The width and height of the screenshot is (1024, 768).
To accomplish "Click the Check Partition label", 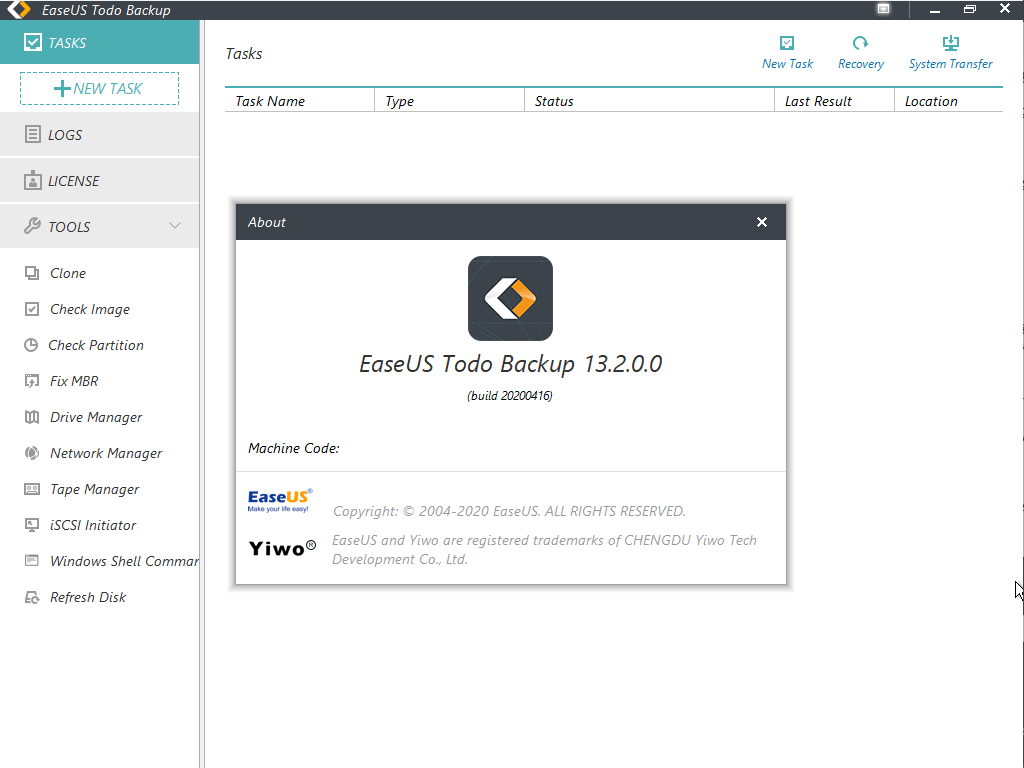I will [x=96, y=345].
